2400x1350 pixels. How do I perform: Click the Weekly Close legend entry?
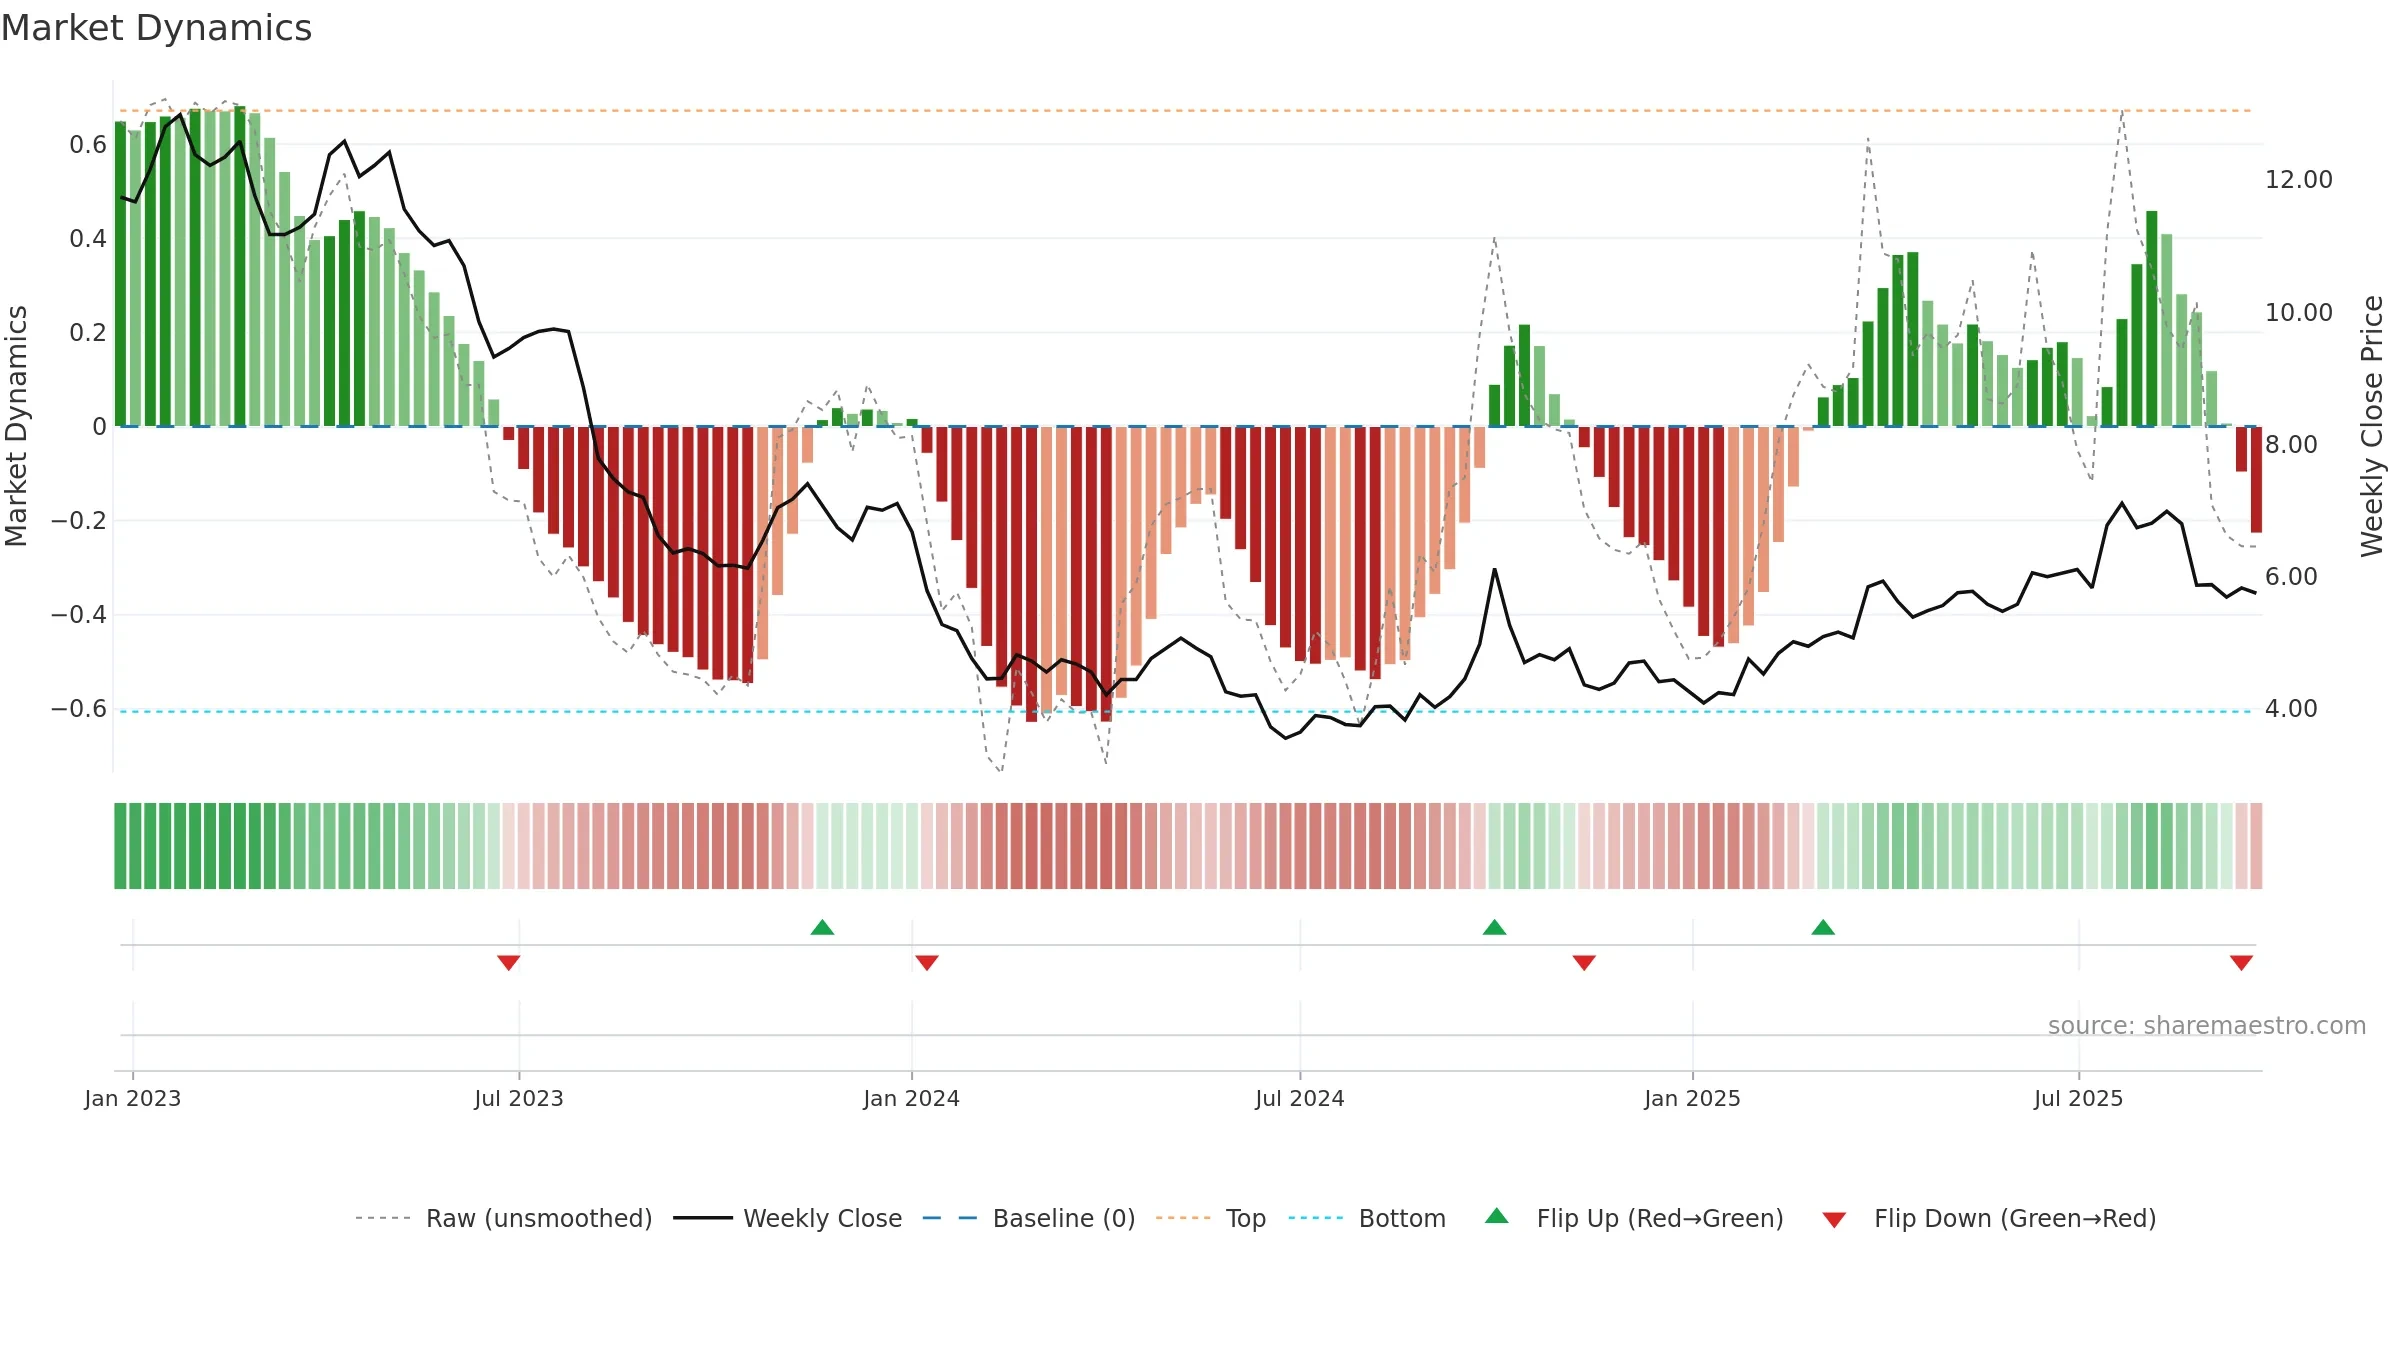(x=788, y=1218)
